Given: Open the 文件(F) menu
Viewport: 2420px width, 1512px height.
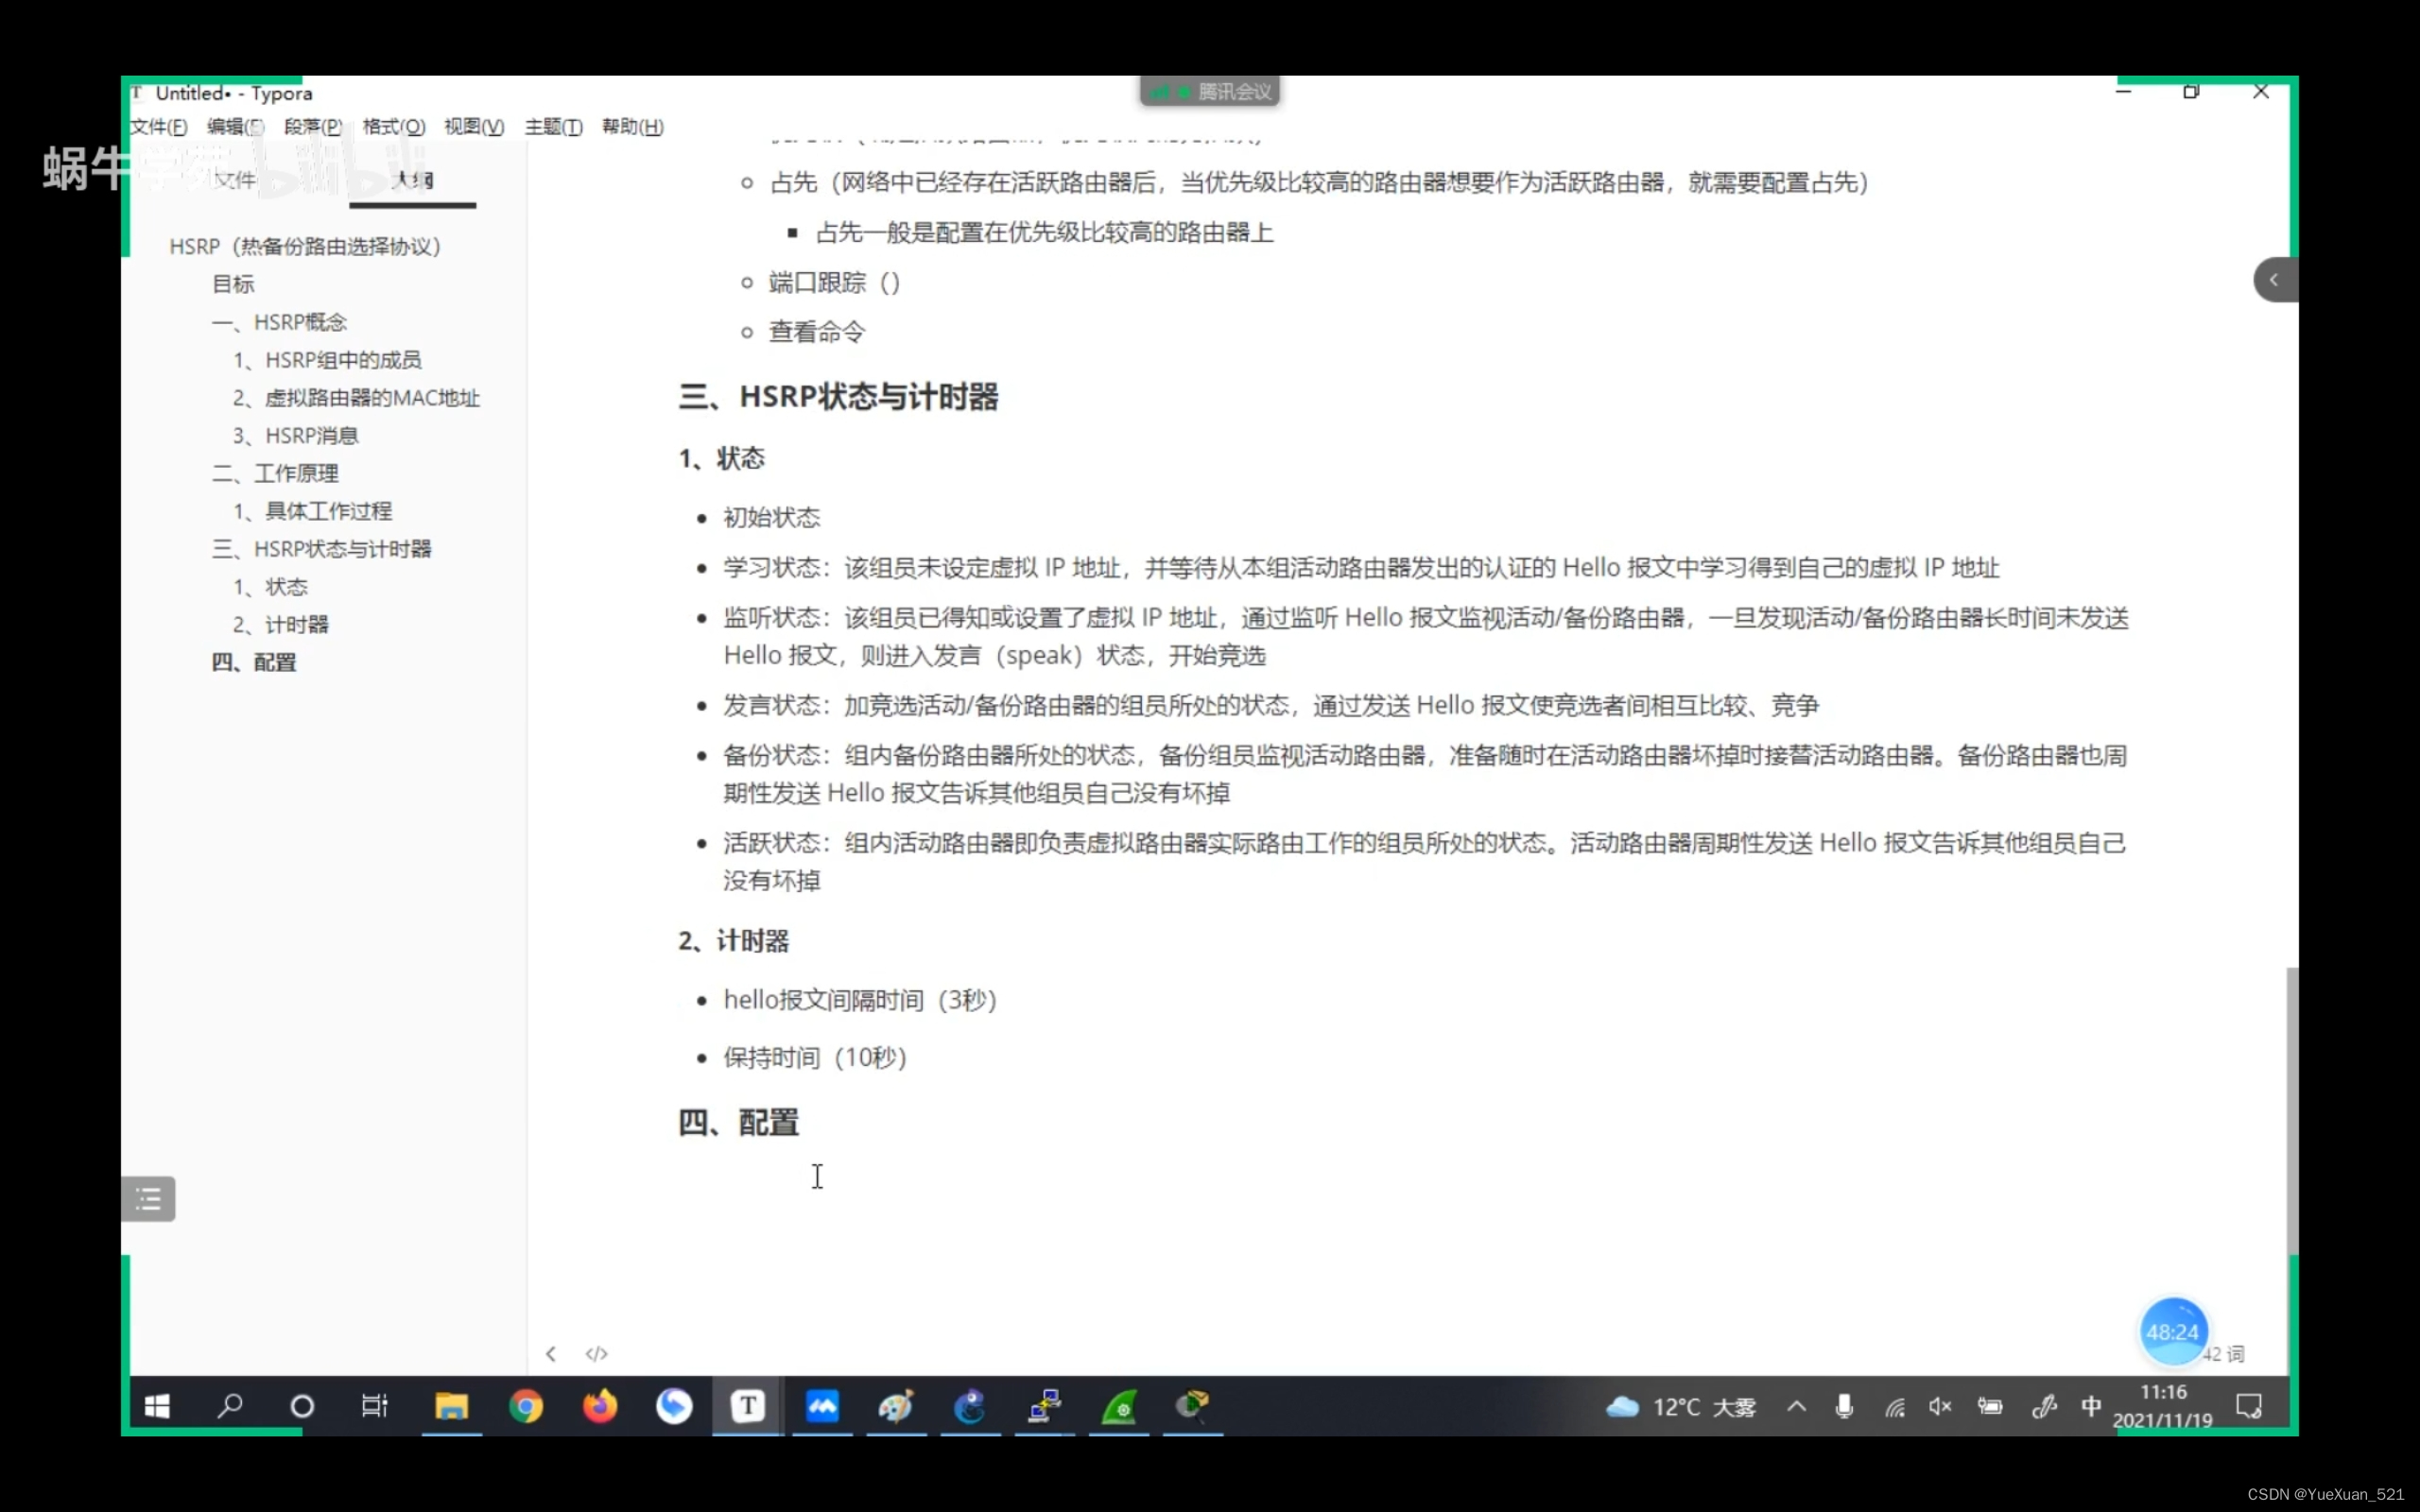Looking at the screenshot, I should (x=159, y=127).
